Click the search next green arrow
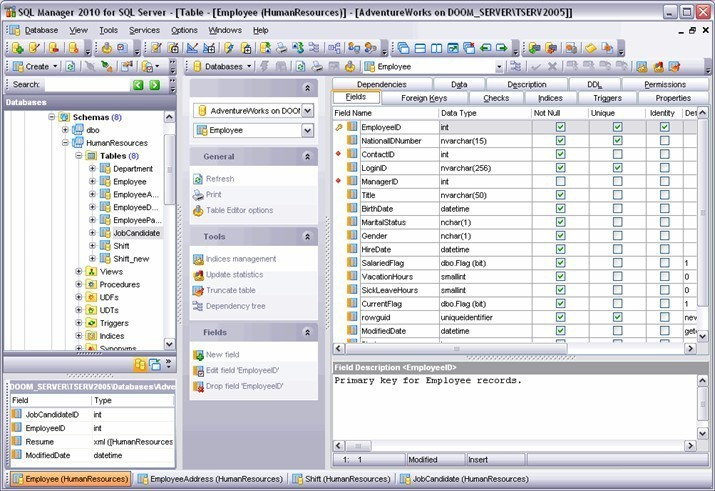Screen dimensions: 715x491 [x=155, y=85]
